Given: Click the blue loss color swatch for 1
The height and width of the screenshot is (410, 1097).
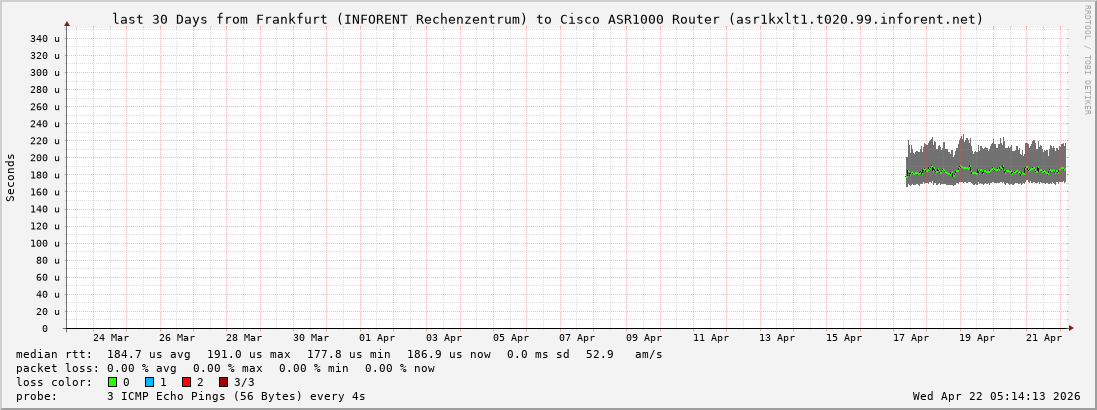Looking at the screenshot, I should pyautogui.click(x=149, y=382).
